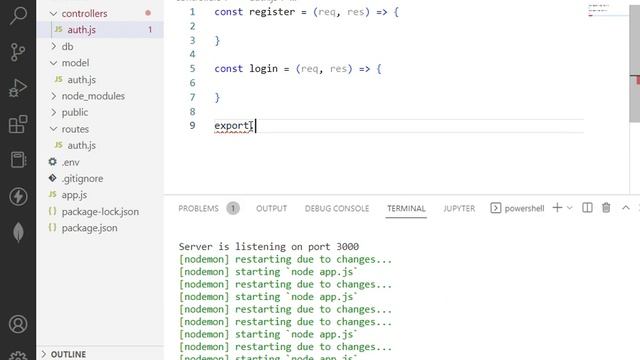Expand the db folder

100,47
